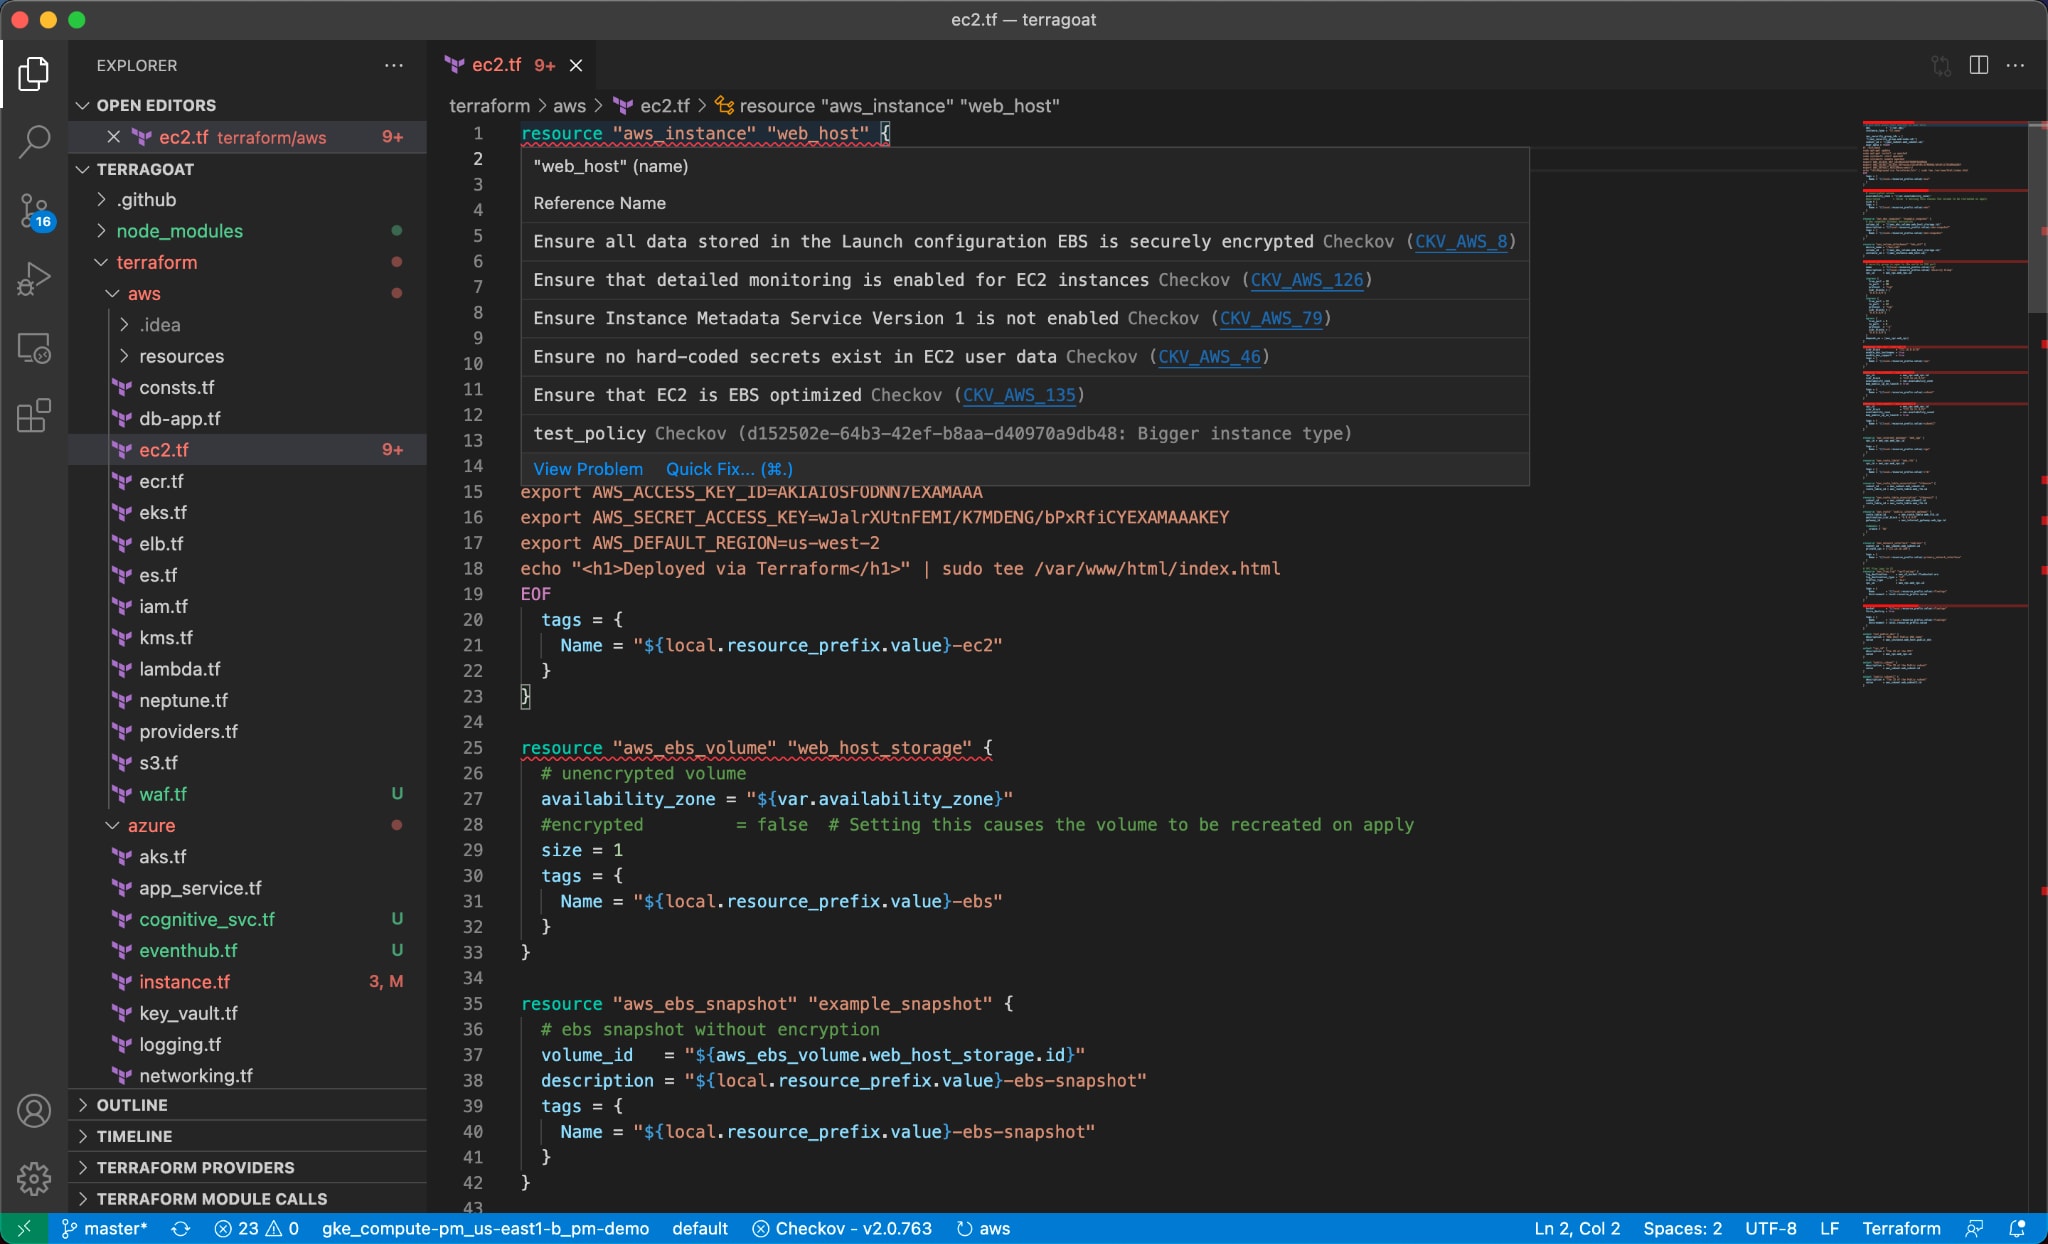Select aws breadcrumb in navigation path

[x=569, y=105]
